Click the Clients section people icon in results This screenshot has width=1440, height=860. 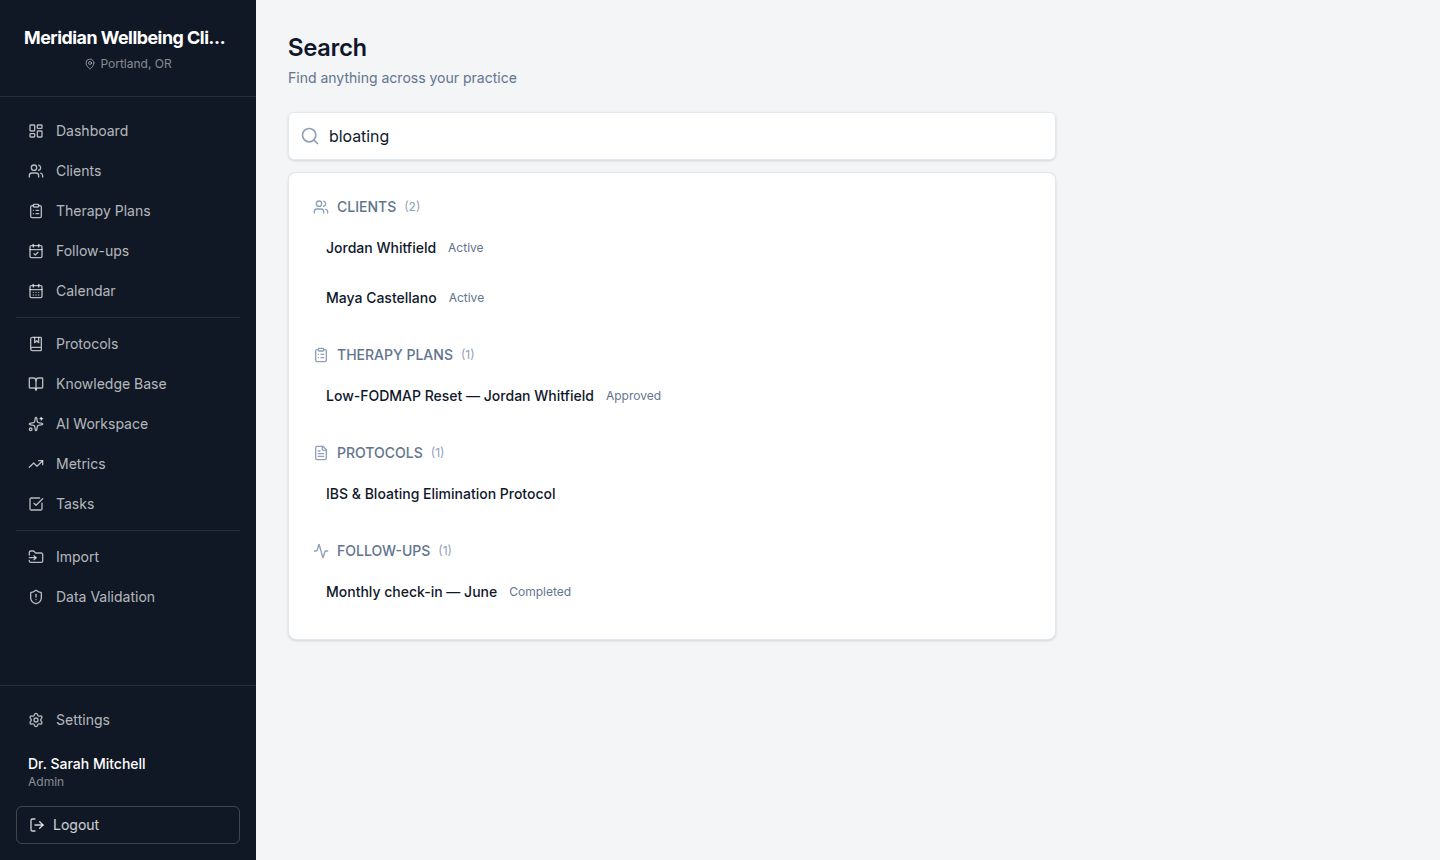[321, 207]
